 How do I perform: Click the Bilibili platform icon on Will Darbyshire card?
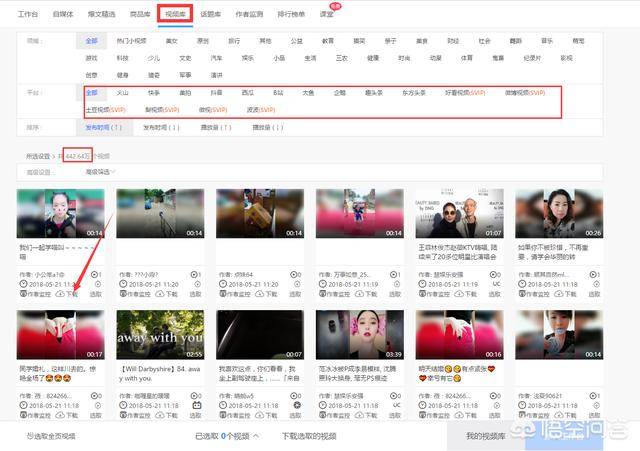(x=197, y=405)
